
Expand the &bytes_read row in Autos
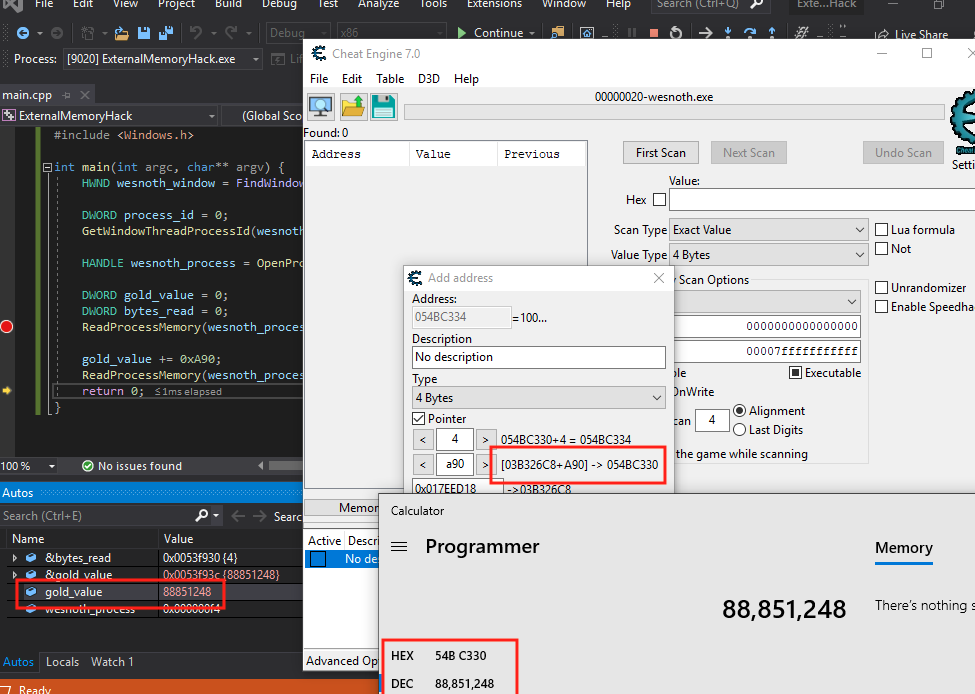(15, 558)
